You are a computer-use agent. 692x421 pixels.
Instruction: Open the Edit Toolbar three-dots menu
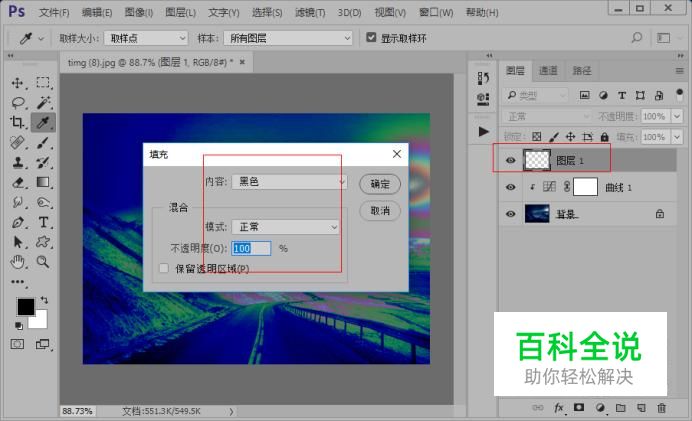[18, 282]
